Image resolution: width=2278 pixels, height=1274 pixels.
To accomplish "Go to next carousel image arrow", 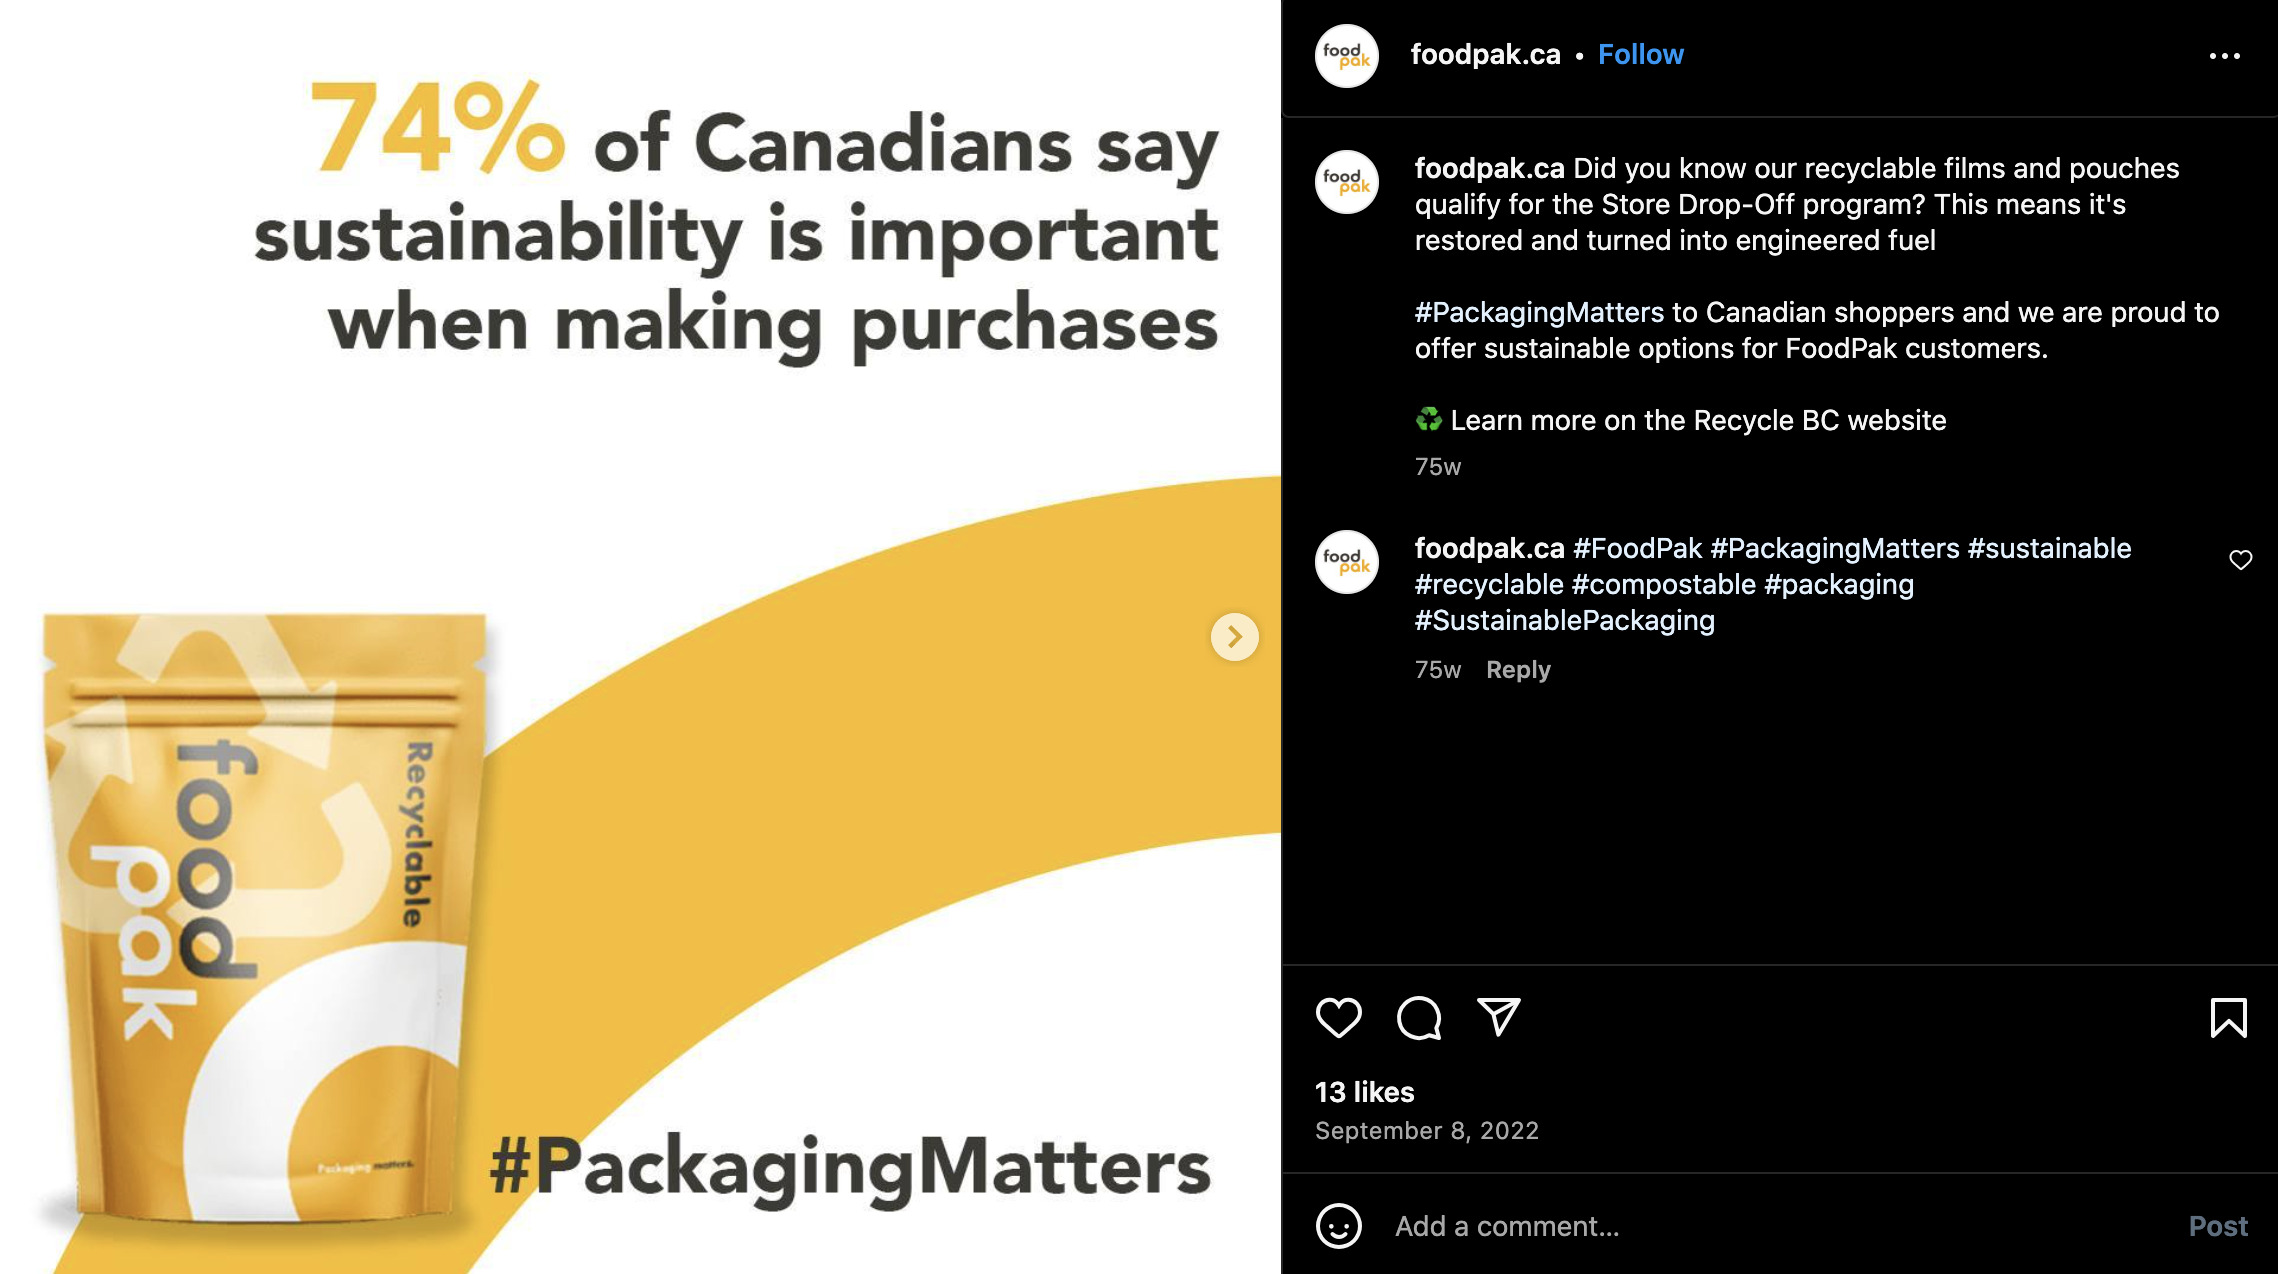I will pos(1234,637).
